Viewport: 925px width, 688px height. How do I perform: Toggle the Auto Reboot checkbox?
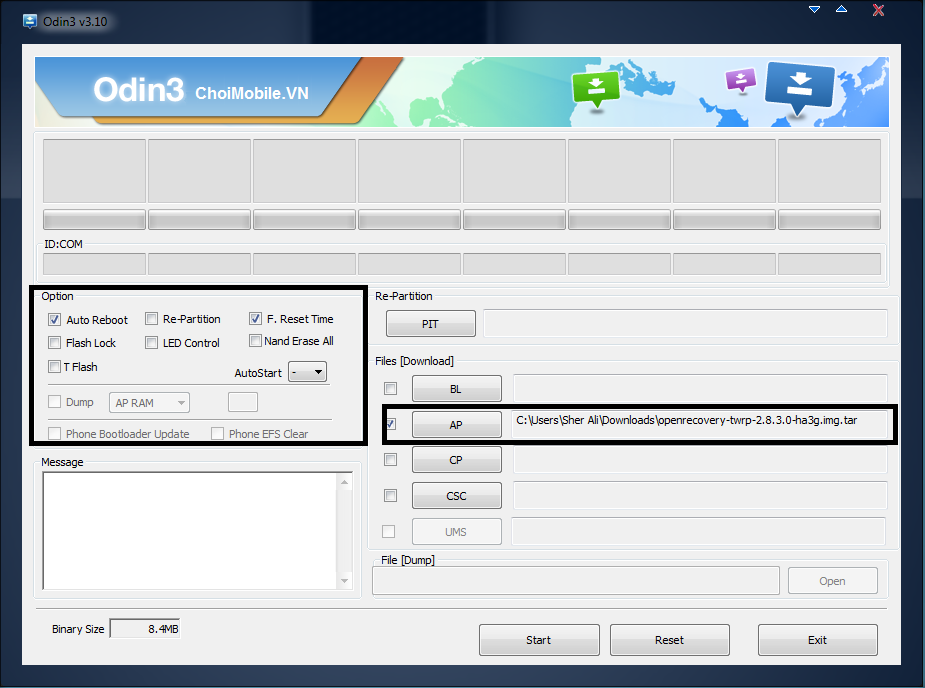pos(54,319)
